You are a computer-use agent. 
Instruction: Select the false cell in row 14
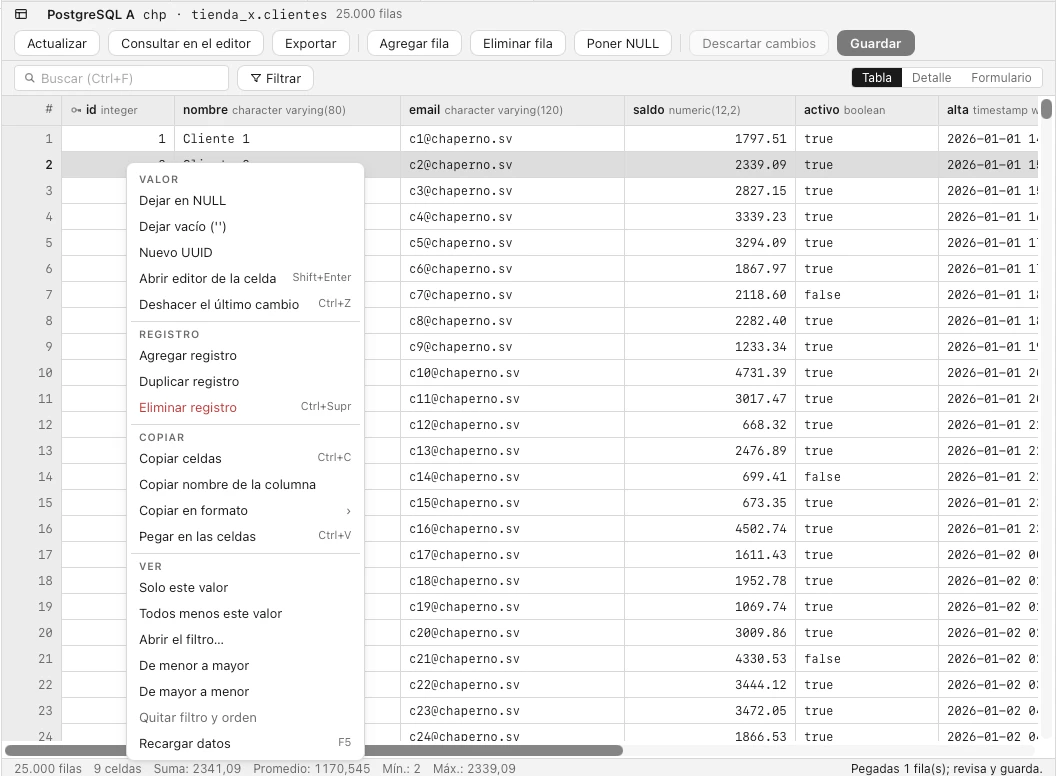pyautogui.click(x=867, y=477)
